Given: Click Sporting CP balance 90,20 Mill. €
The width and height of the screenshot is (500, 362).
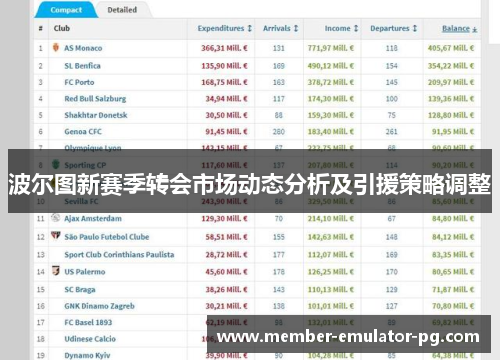Looking at the screenshot, I should [453, 165].
